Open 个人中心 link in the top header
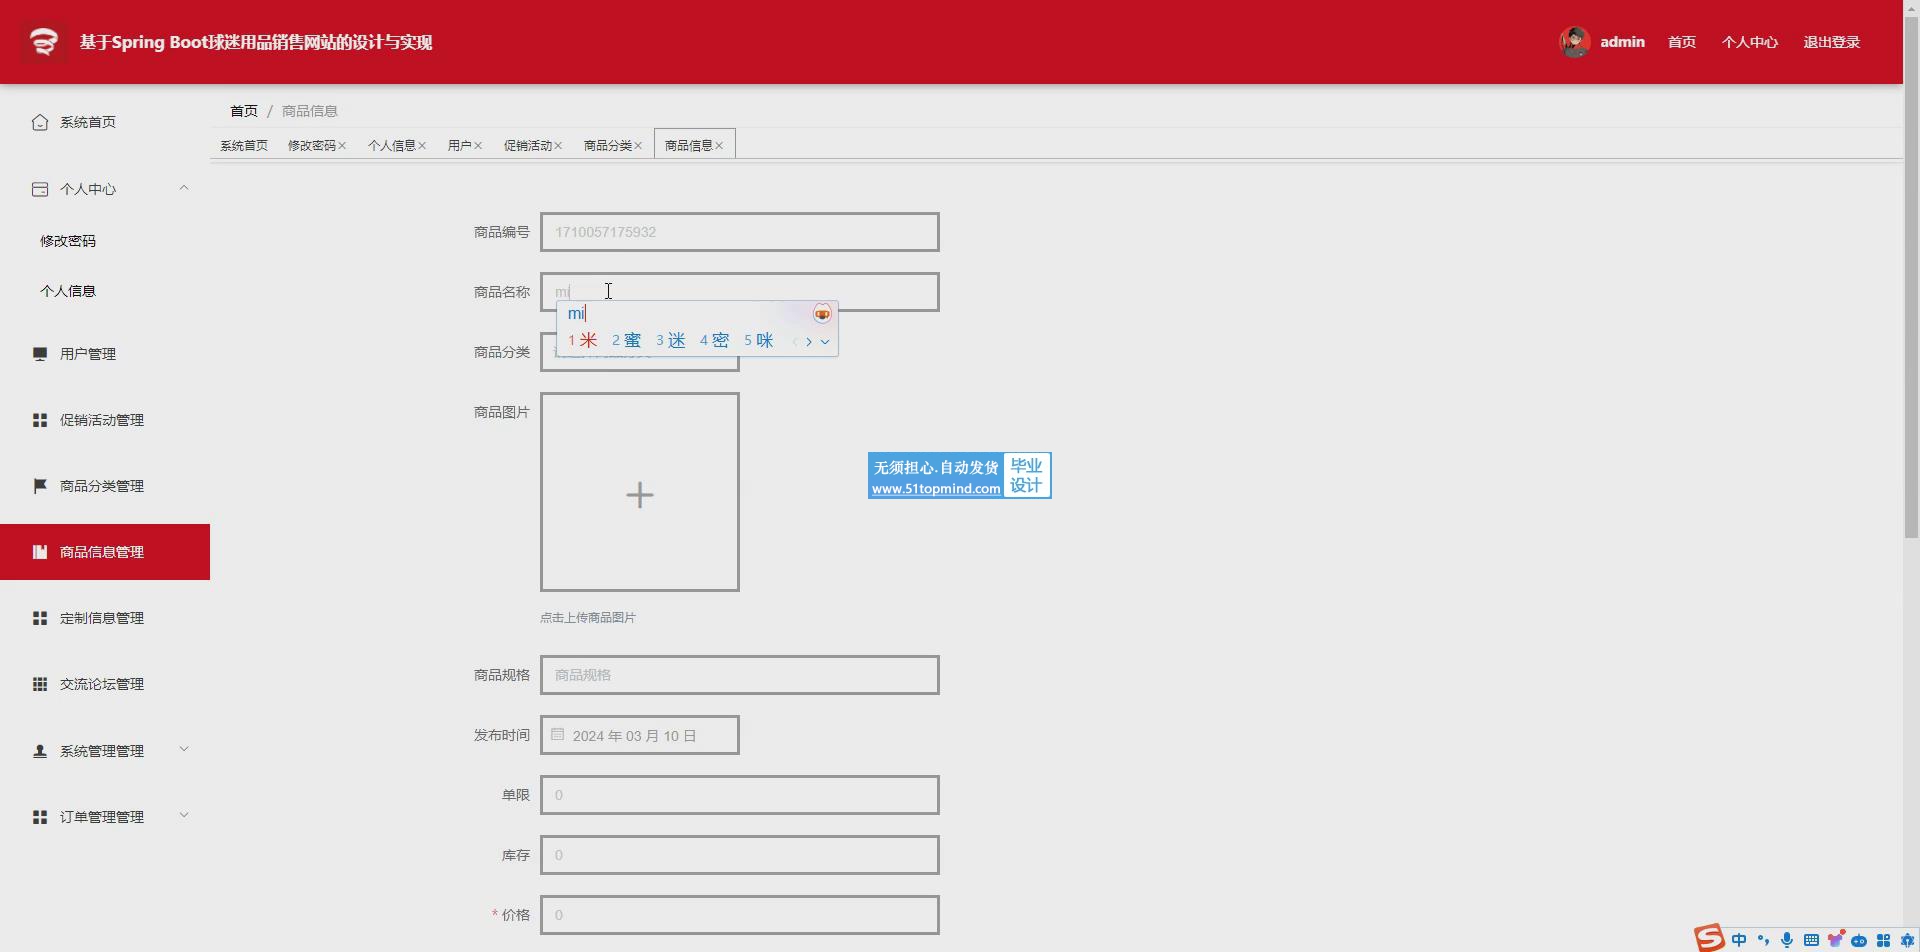 click(1750, 42)
